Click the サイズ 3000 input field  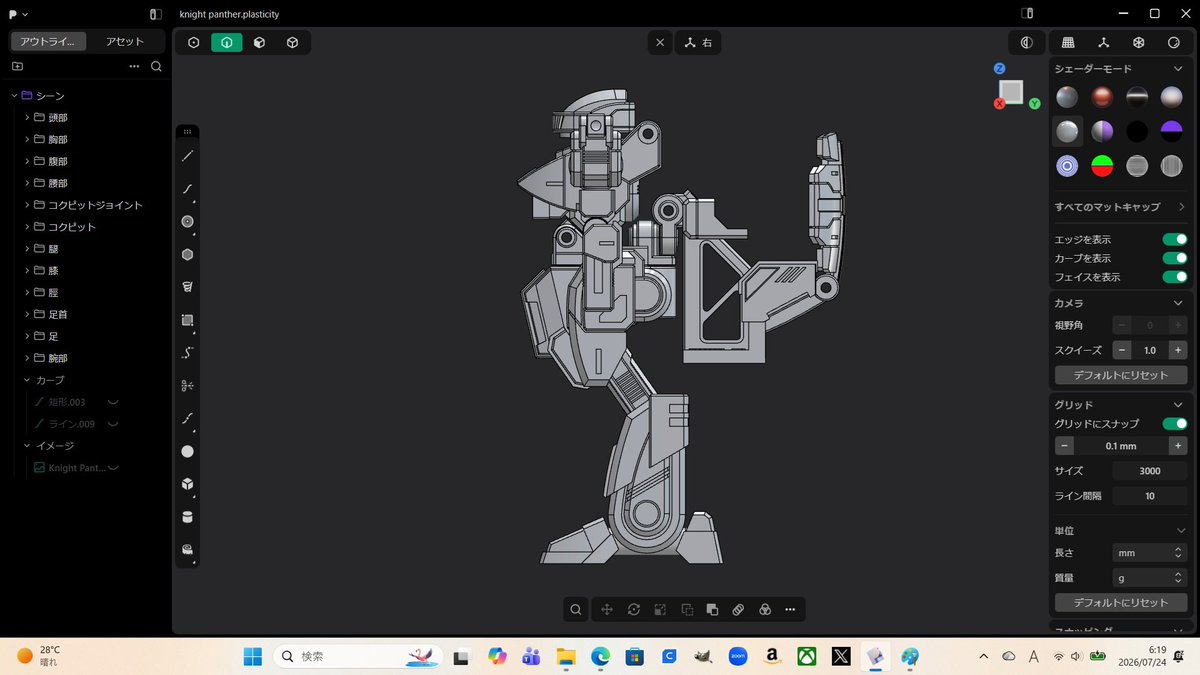[x=1150, y=471]
